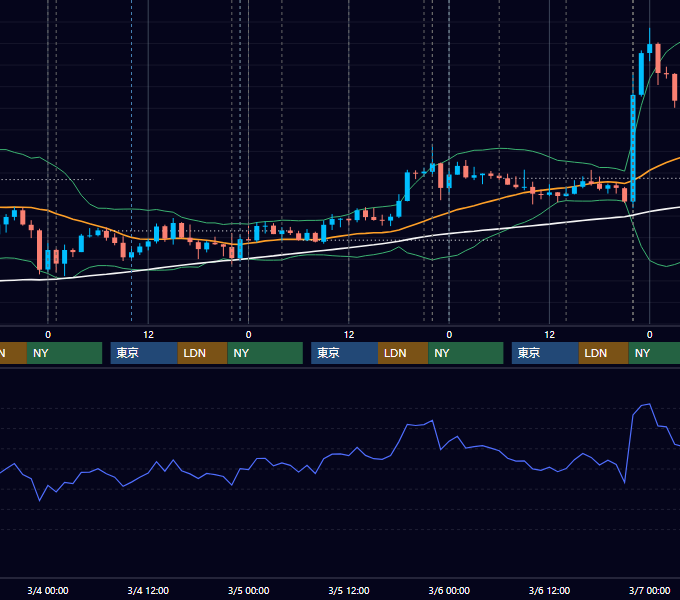Click the '3/6 00:00' time axis label
The width and height of the screenshot is (680, 600).
click(449, 590)
